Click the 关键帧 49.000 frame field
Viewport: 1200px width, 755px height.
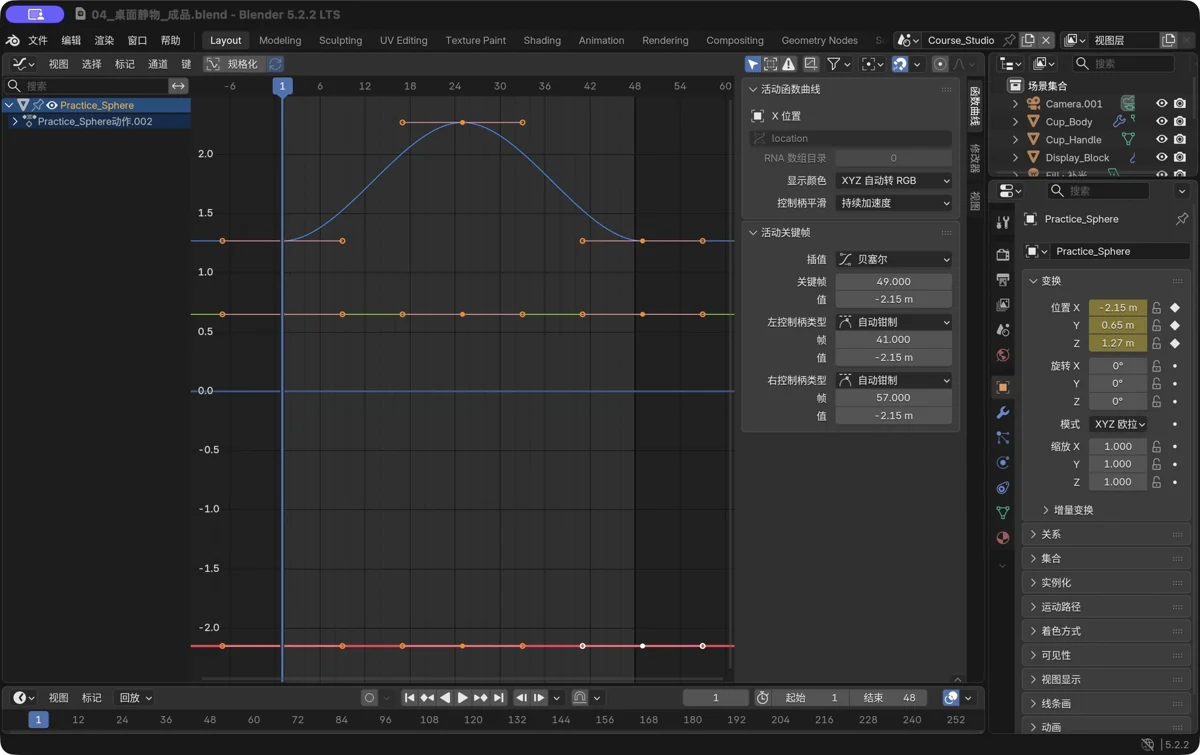[894, 282]
